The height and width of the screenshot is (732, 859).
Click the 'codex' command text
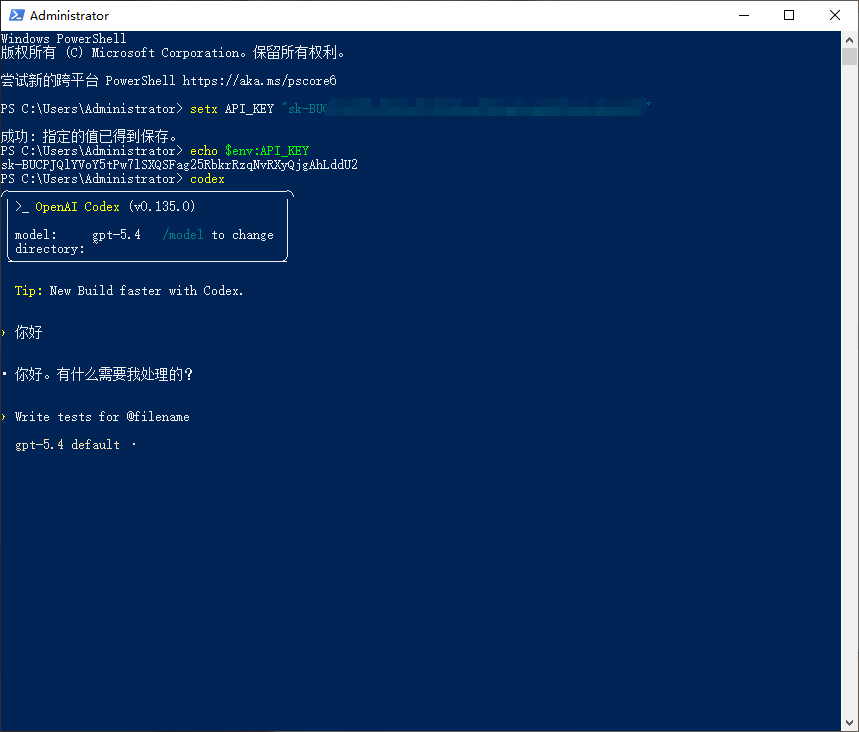coord(207,179)
